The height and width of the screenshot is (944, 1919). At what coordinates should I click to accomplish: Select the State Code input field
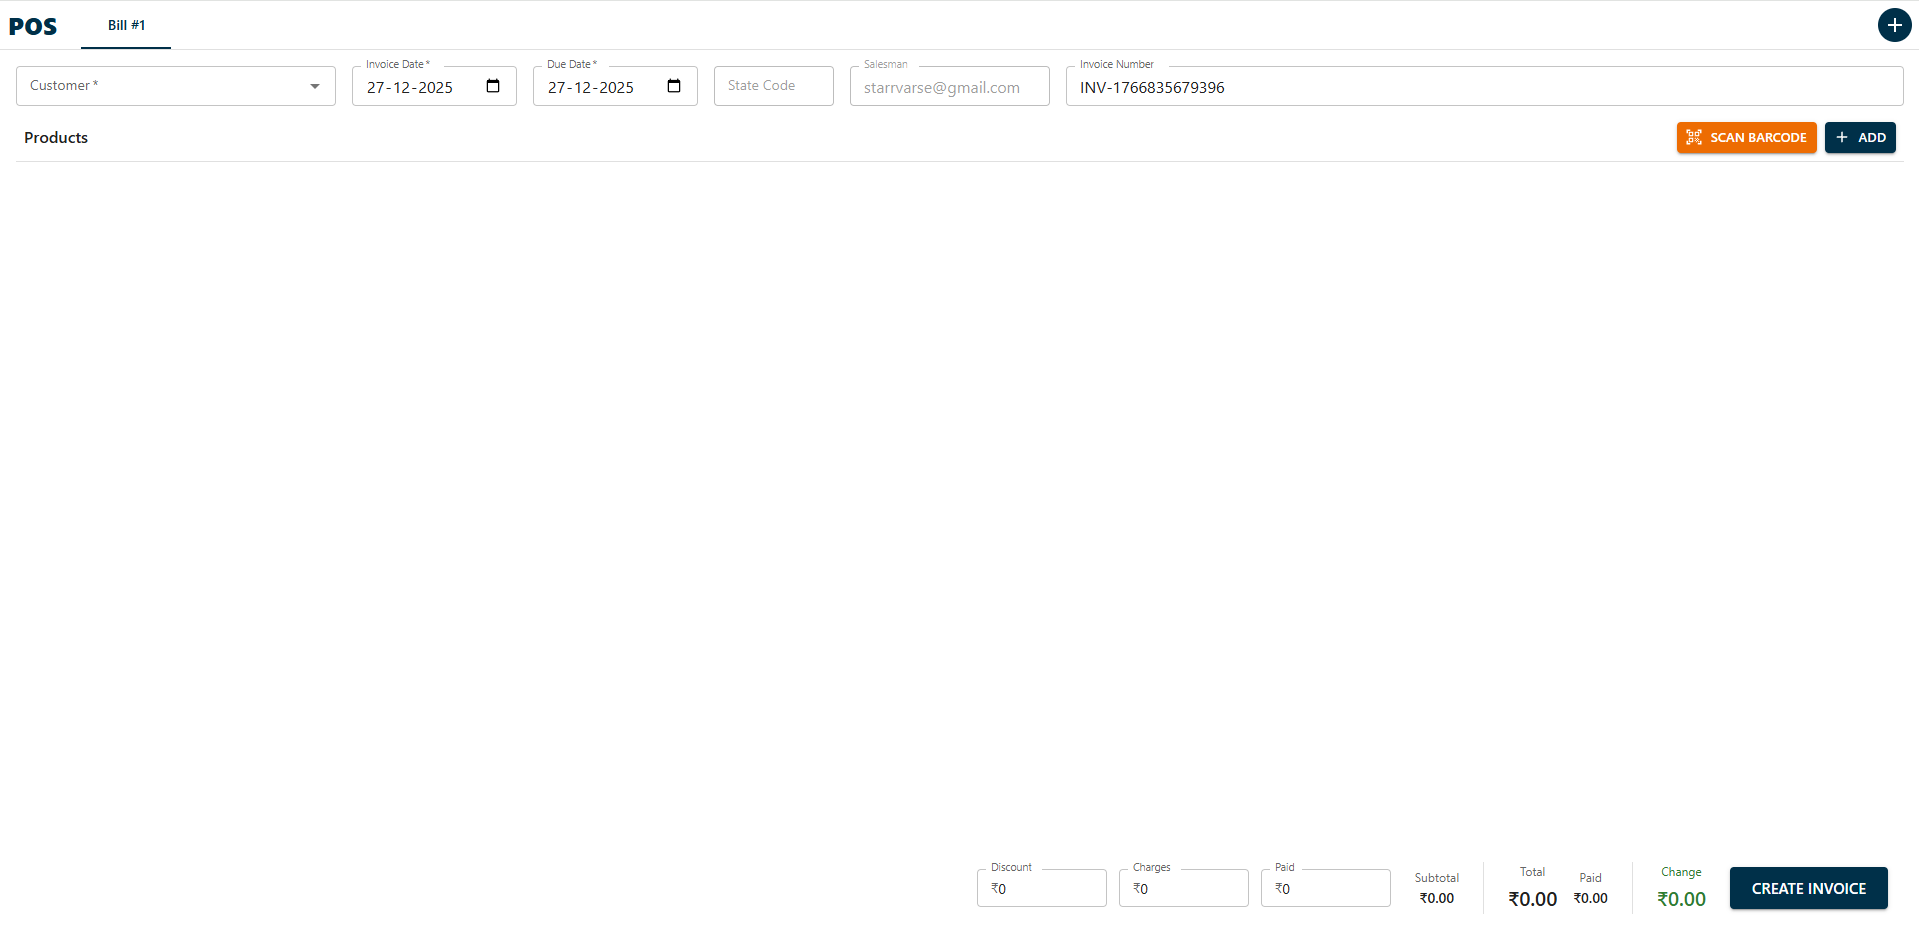coord(772,85)
